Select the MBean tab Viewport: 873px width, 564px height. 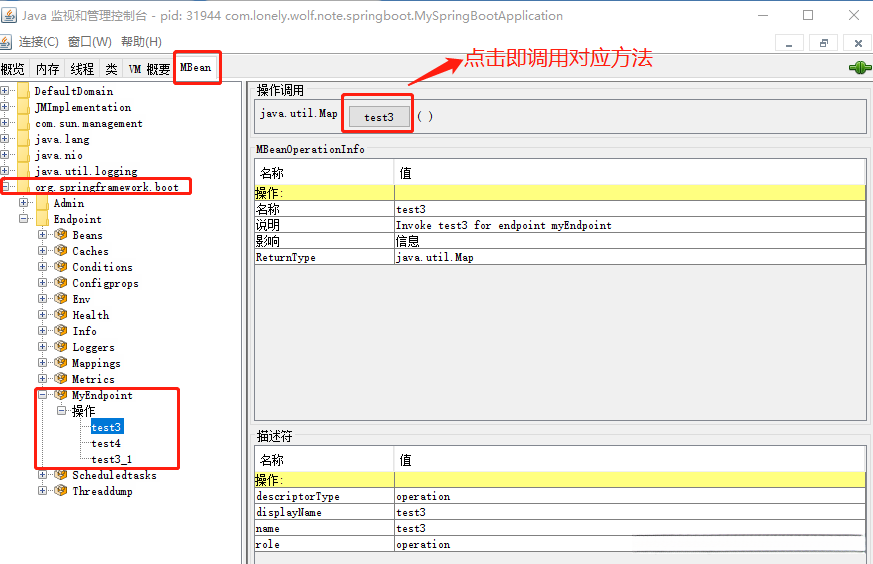[x=196, y=67]
